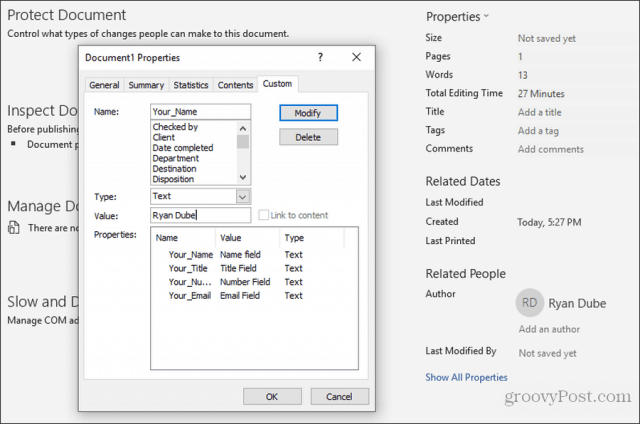640x424 pixels.
Task: Select Checked by in the name list
Action: pyautogui.click(x=175, y=127)
